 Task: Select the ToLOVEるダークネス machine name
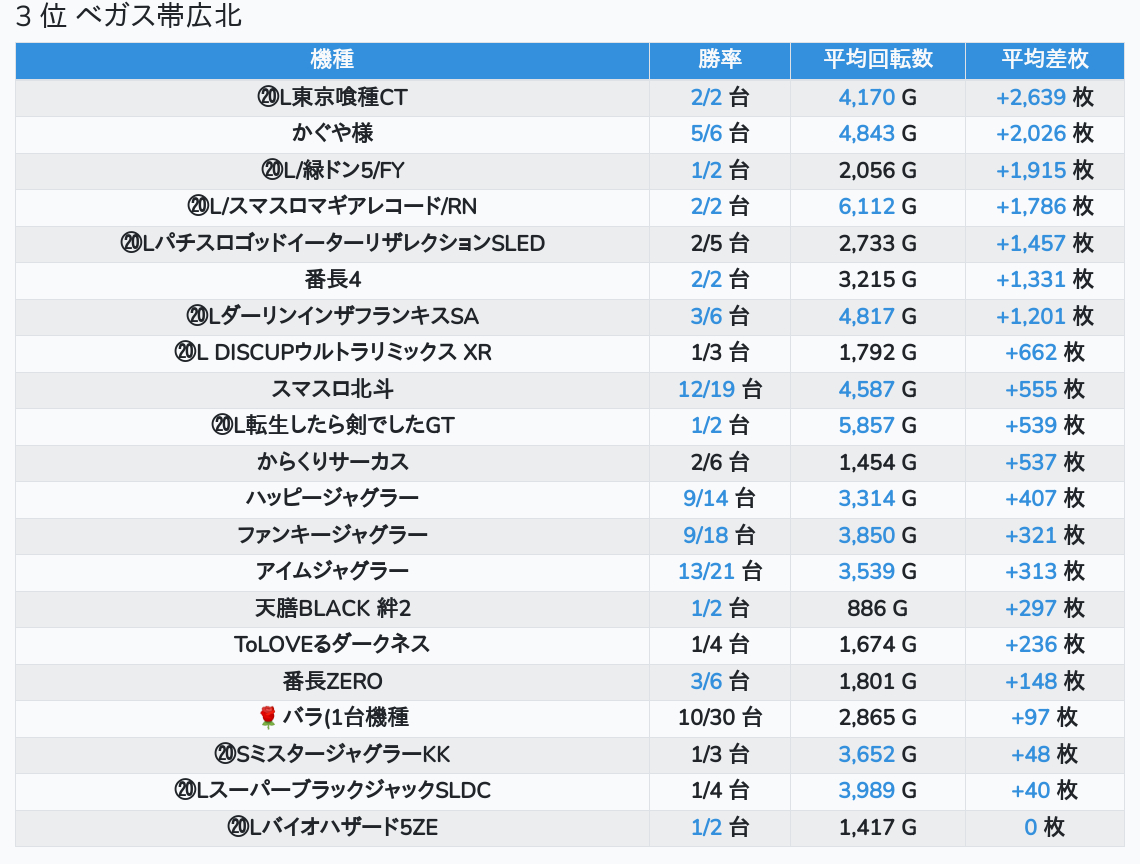pyautogui.click(x=332, y=644)
